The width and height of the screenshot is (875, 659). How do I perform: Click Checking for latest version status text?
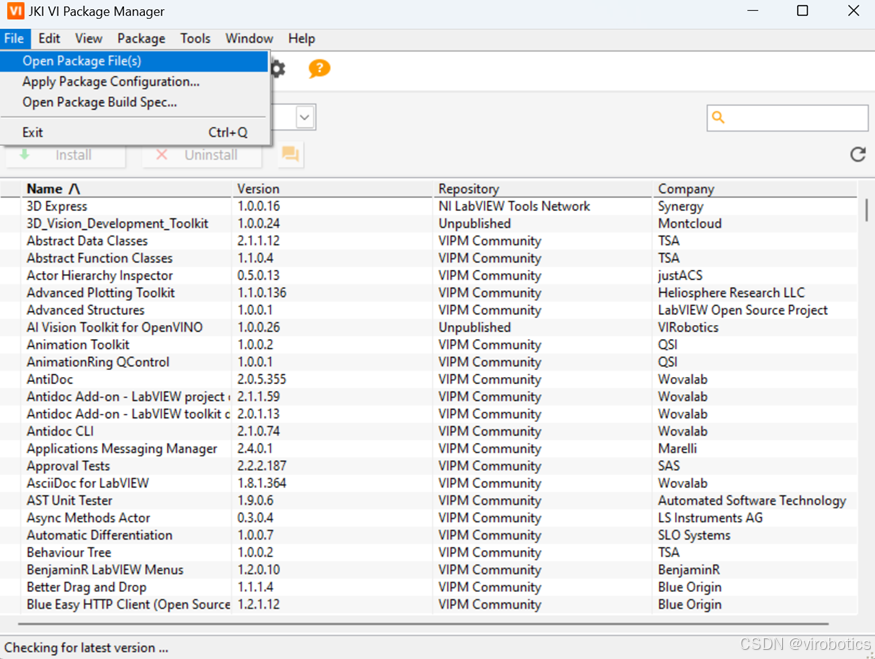click(x=86, y=648)
